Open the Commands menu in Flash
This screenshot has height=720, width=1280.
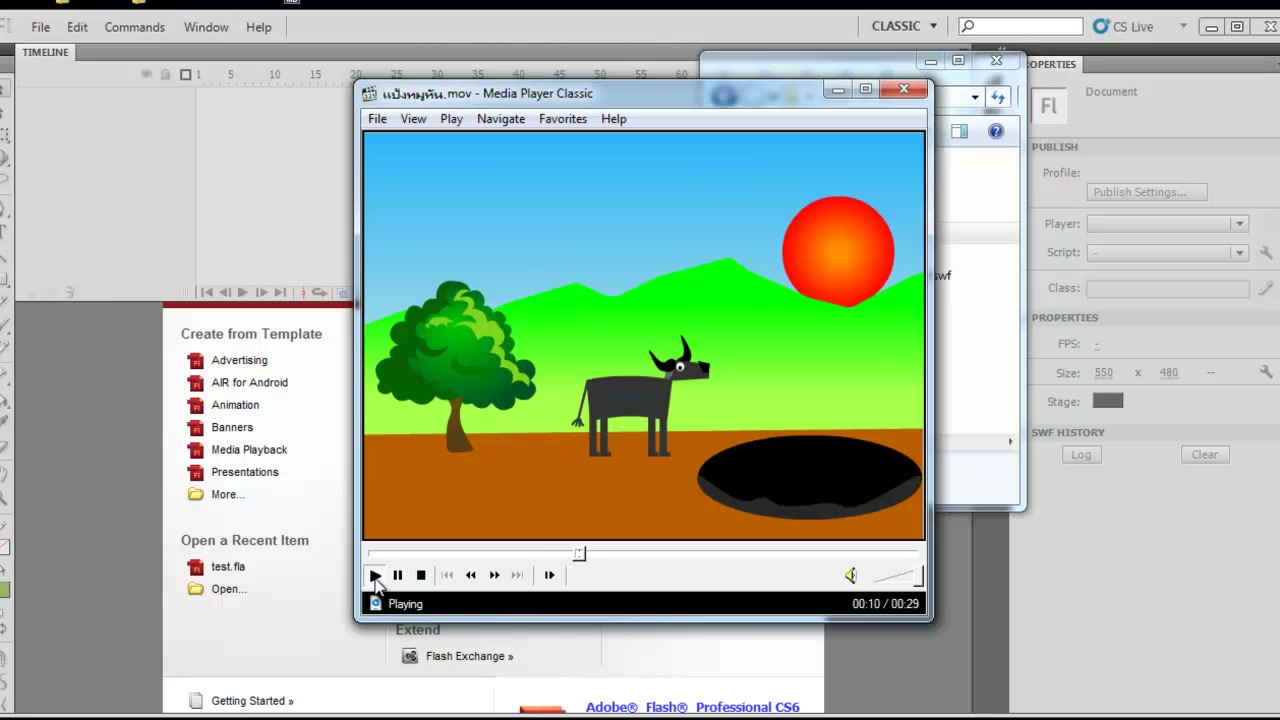click(134, 27)
